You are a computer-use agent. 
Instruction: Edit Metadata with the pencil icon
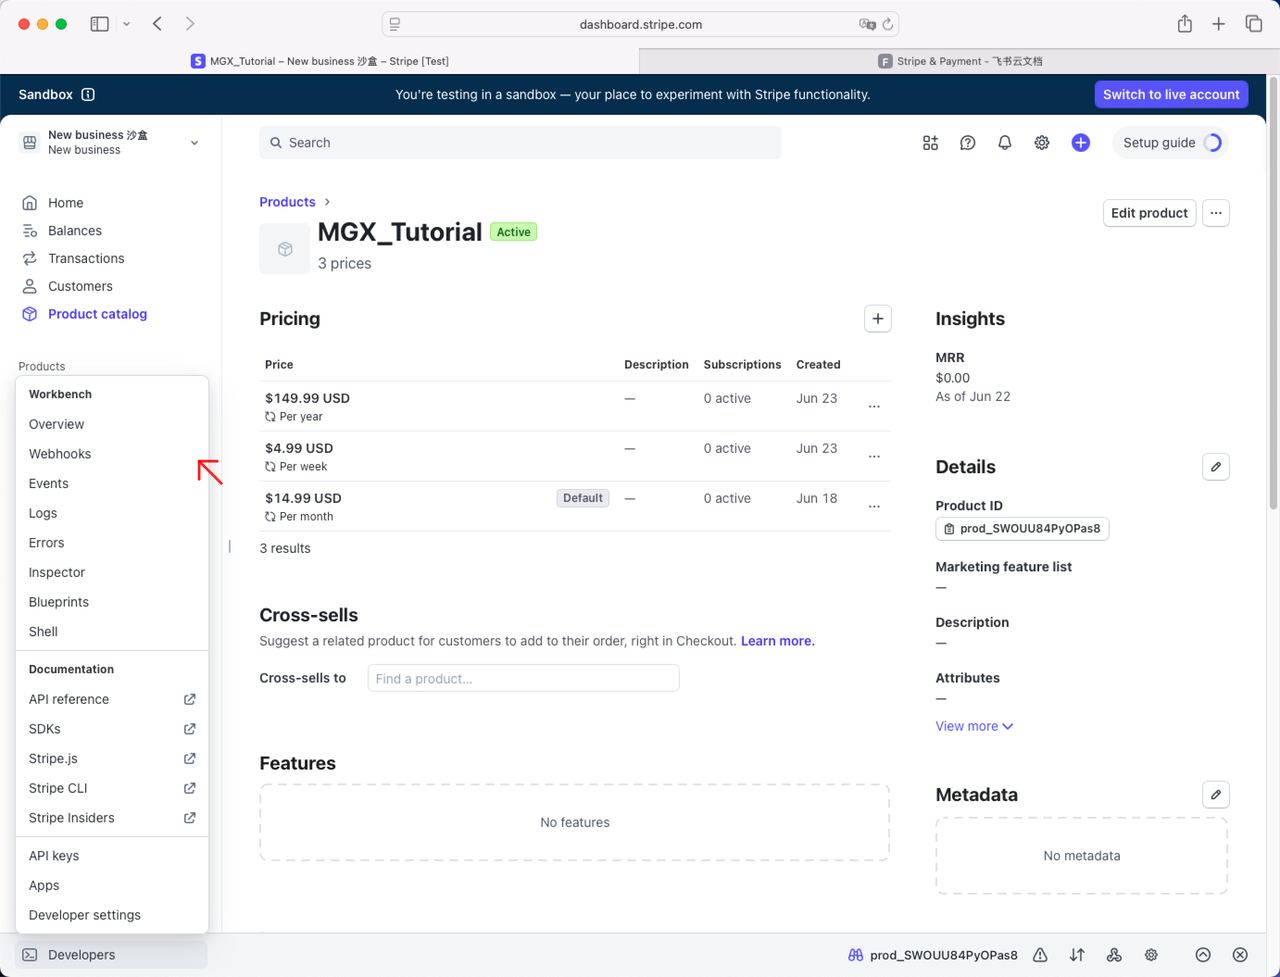(1216, 795)
